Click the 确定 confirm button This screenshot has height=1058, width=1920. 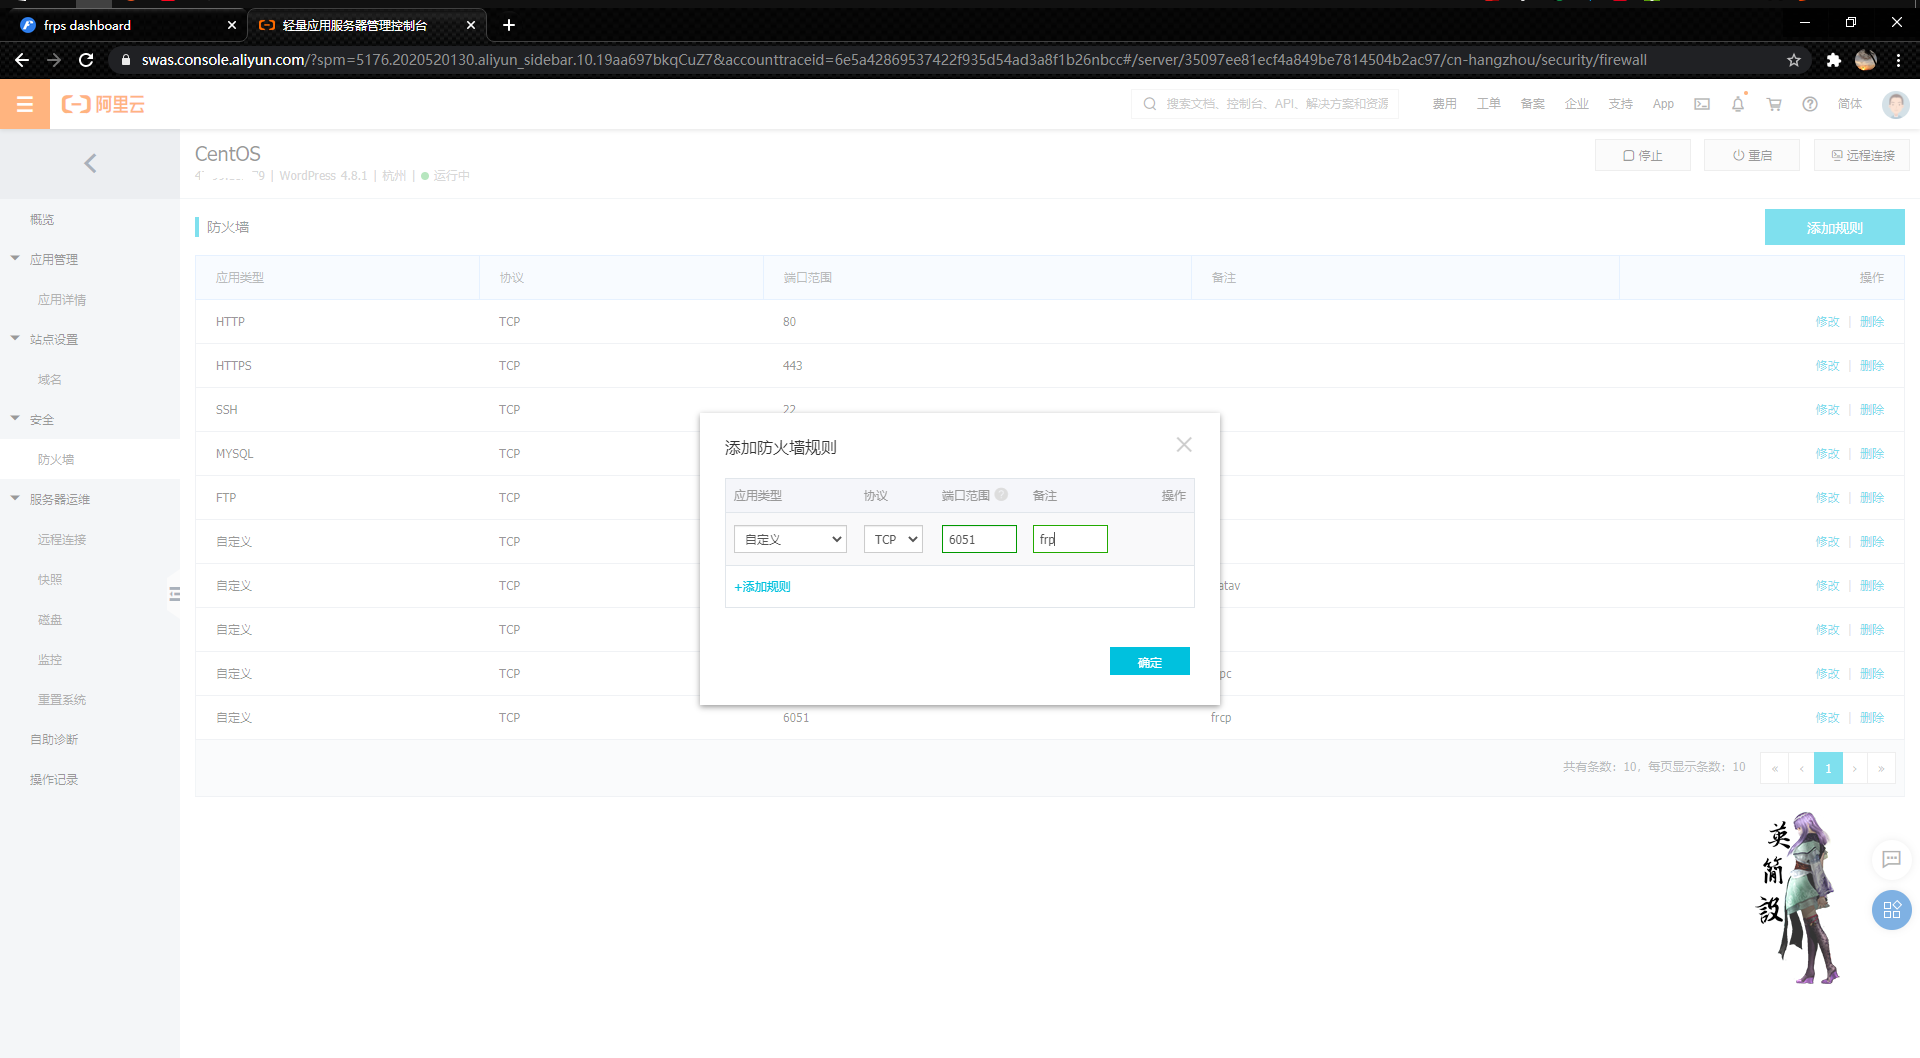[1149, 662]
